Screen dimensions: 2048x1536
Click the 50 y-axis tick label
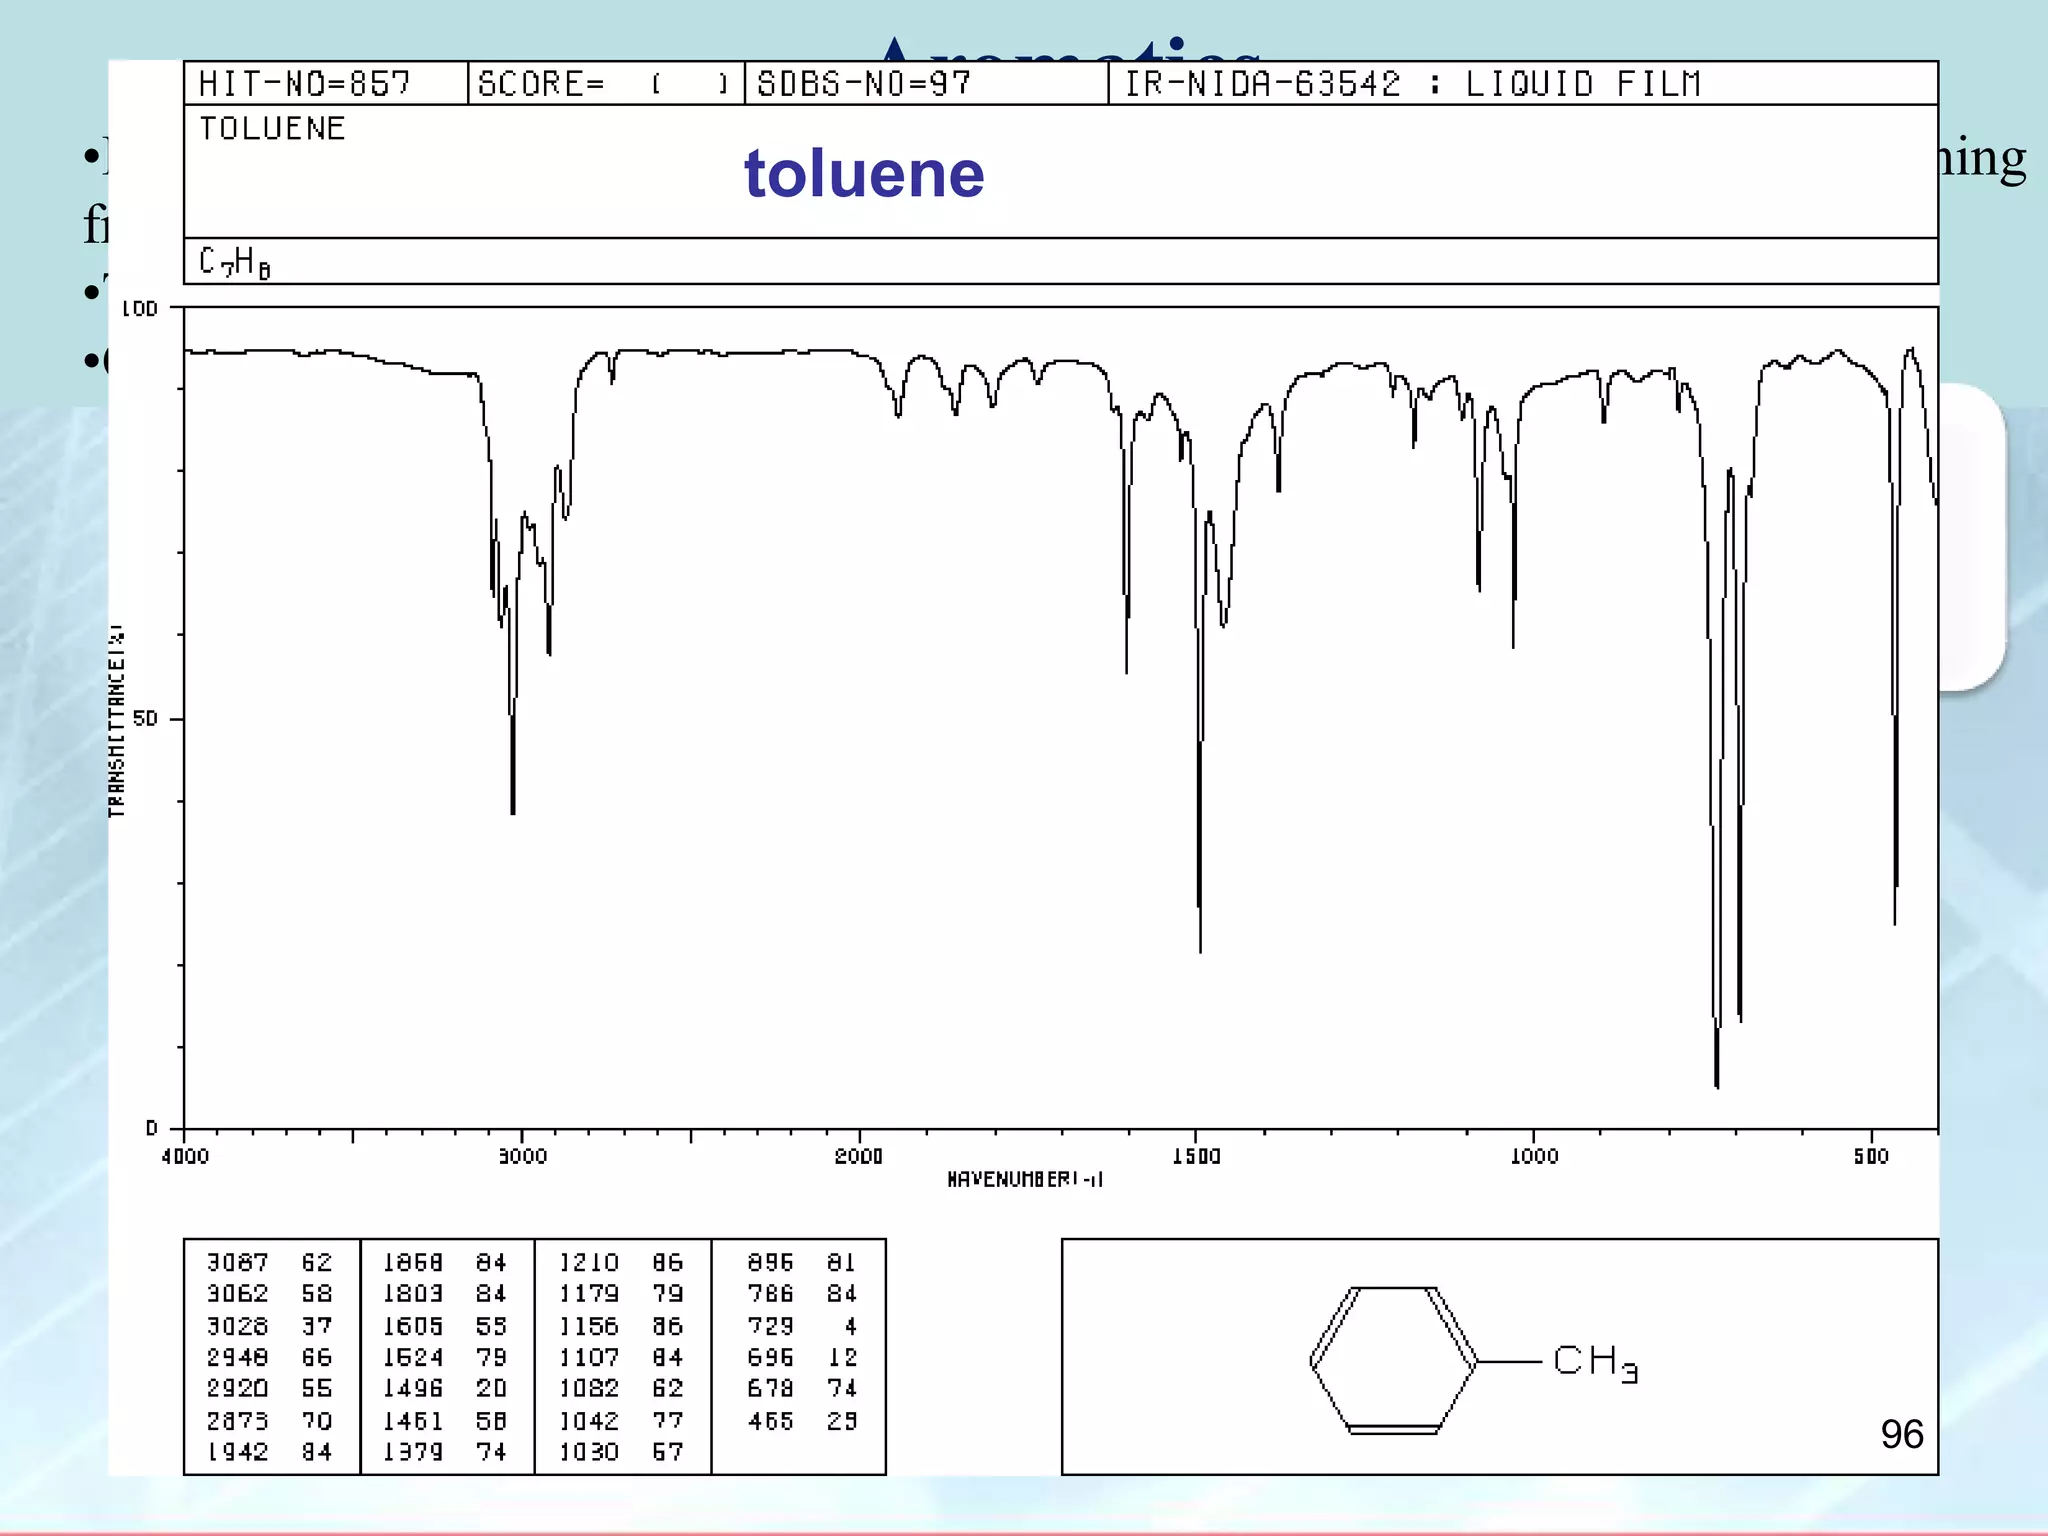[x=146, y=719]
